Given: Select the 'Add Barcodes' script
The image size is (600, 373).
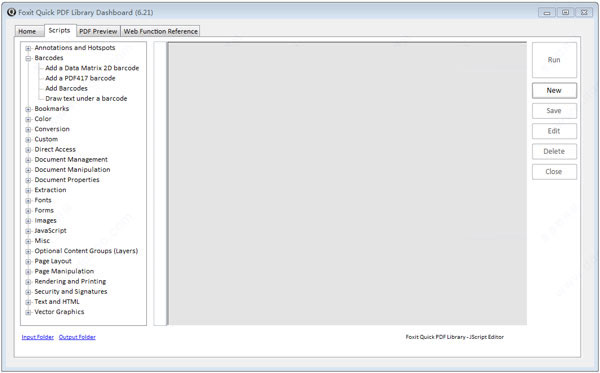Looking at the screenshot, I should click(66, 88).
